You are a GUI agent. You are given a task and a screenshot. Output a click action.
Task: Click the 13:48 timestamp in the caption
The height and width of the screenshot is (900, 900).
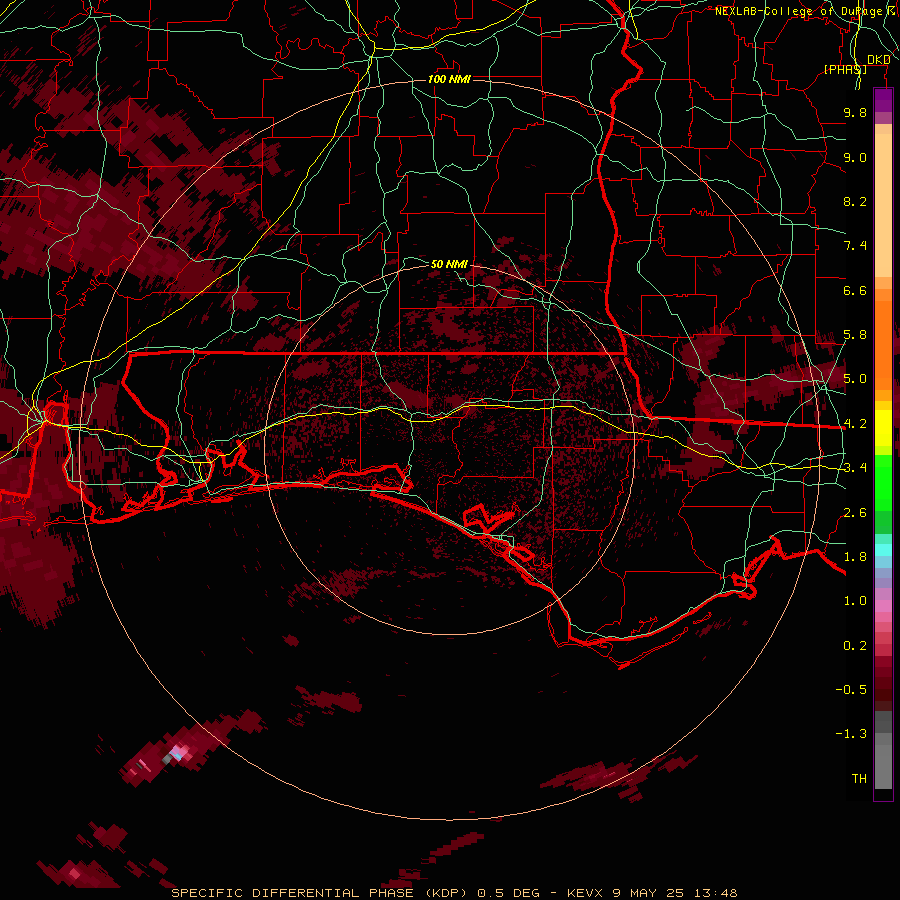715,893
